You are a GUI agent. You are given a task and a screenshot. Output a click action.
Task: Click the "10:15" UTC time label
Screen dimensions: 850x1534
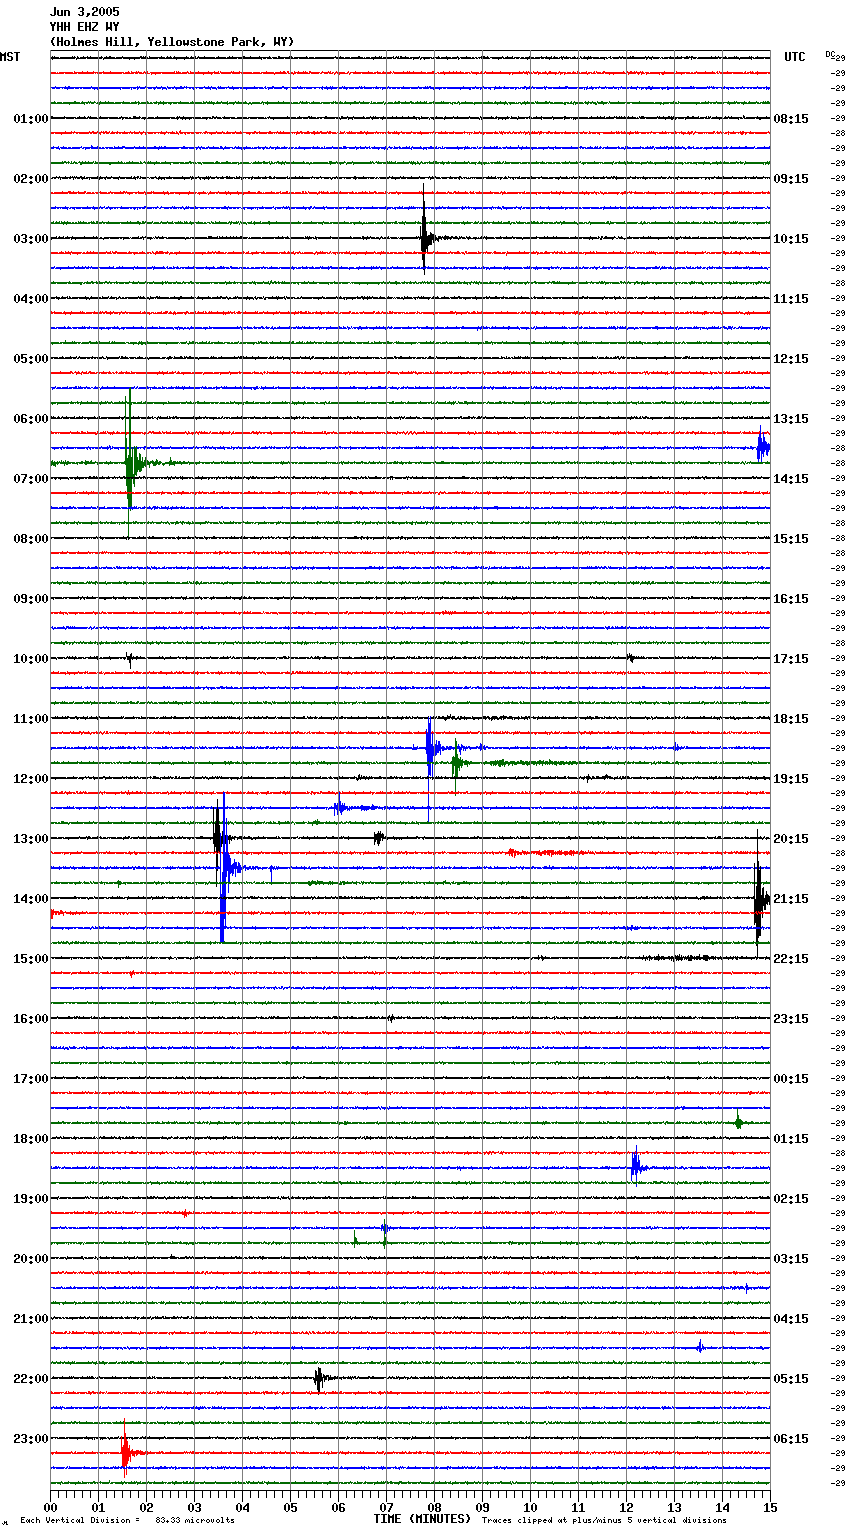click(x=791, y=239)
